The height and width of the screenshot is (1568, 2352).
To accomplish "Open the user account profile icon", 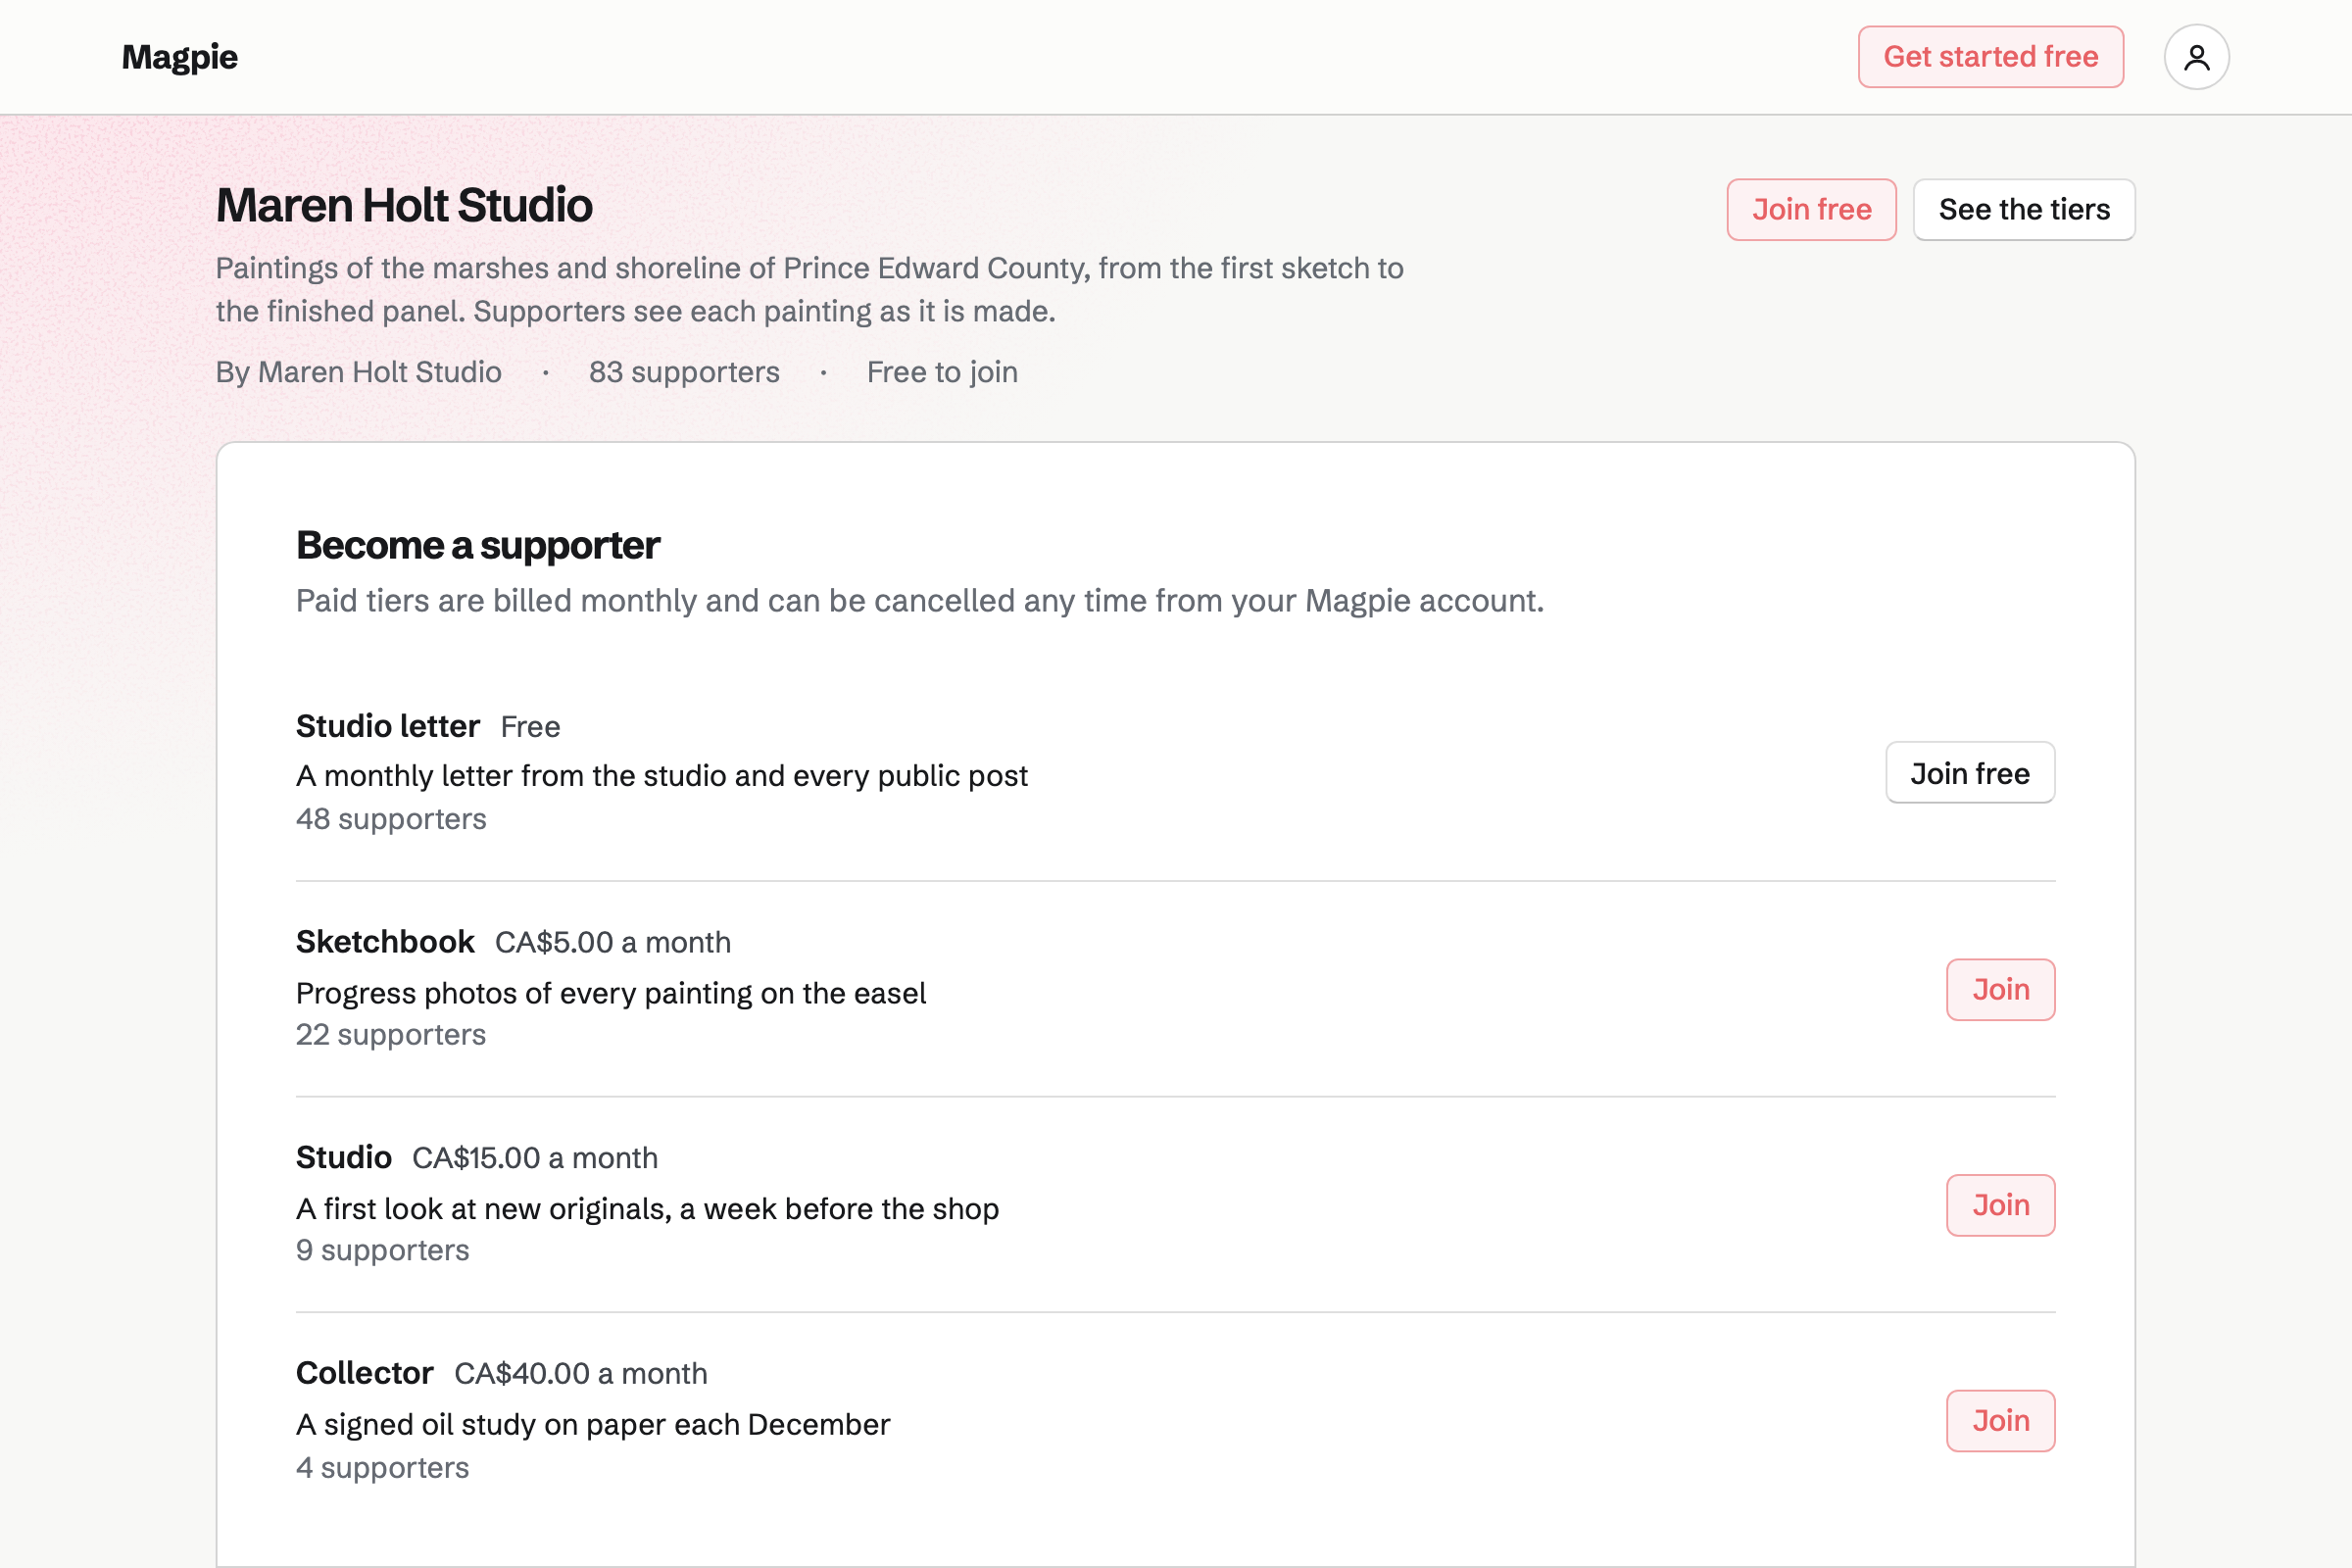I will point(2196,57).
